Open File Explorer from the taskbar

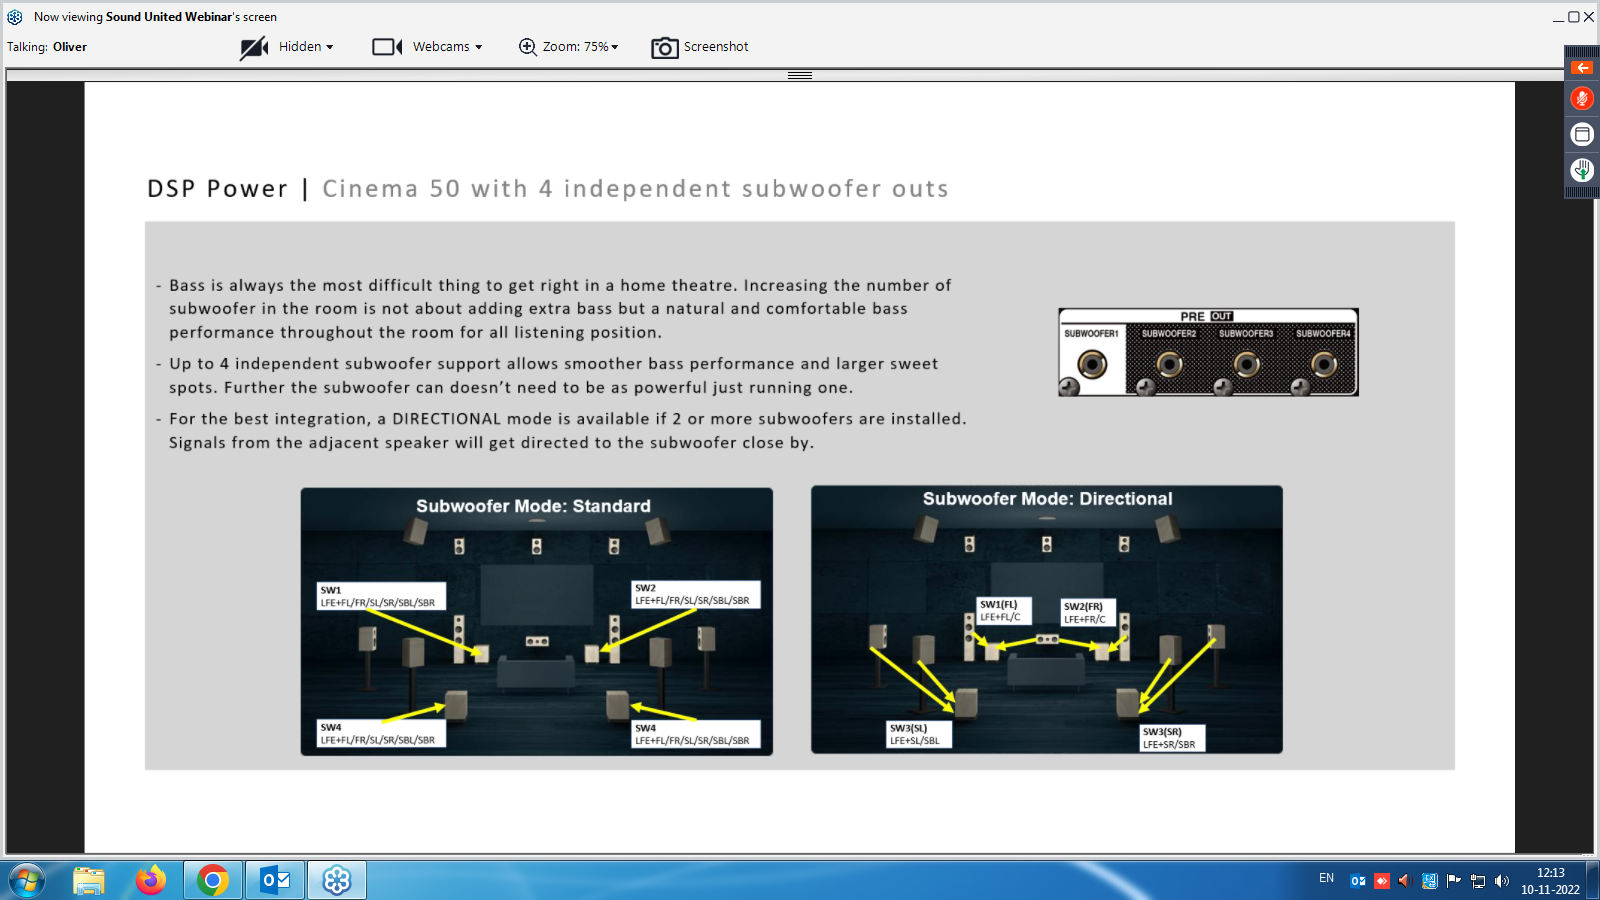point(89,881)
